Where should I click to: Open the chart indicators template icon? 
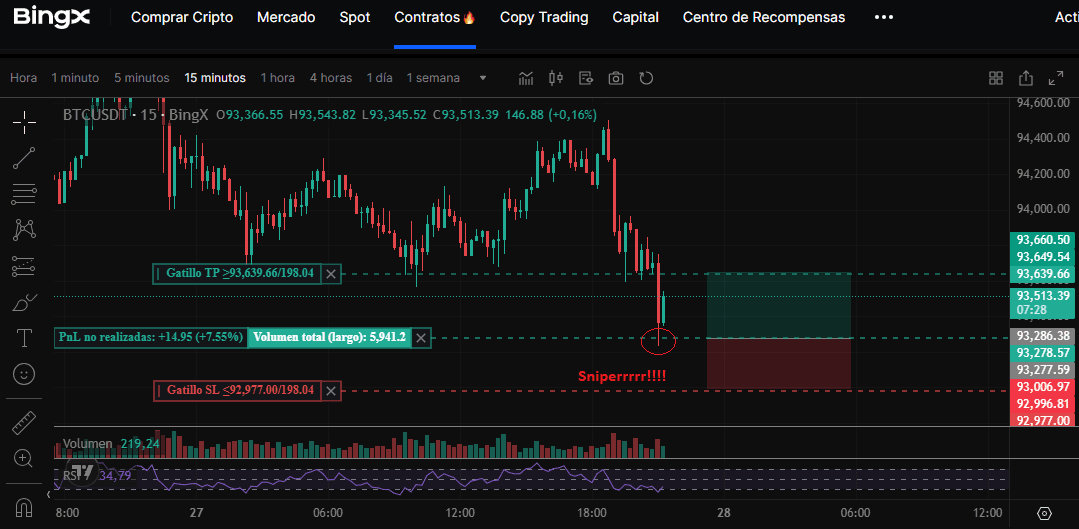586,78
